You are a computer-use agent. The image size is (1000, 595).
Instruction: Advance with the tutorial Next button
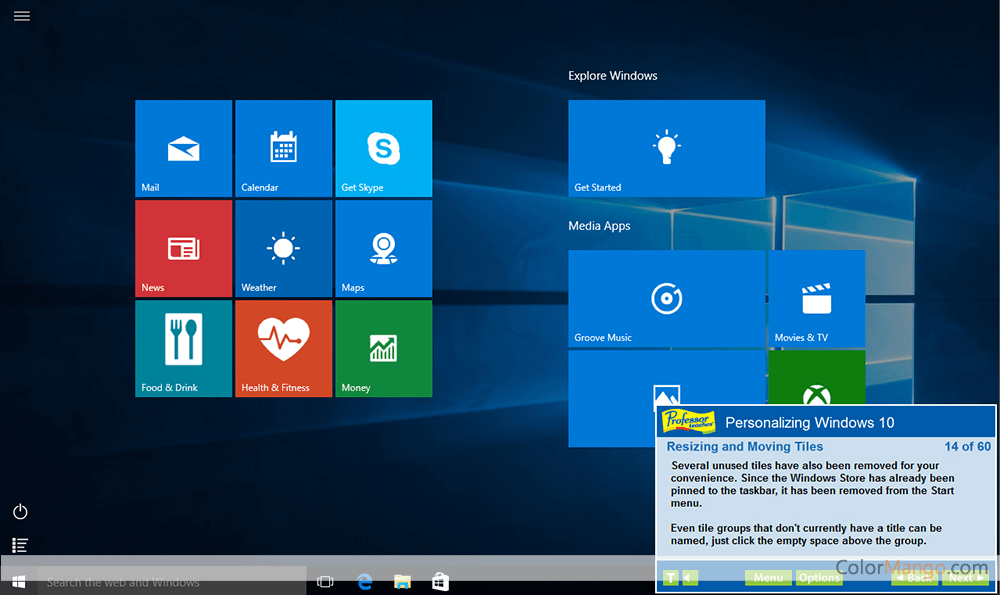(x=966, y=578)
